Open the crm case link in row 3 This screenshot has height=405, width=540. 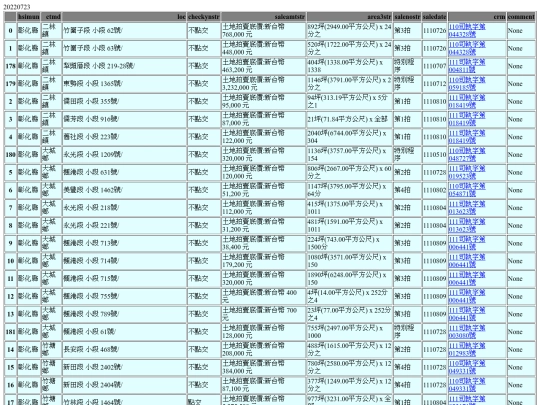pos(467,119)
